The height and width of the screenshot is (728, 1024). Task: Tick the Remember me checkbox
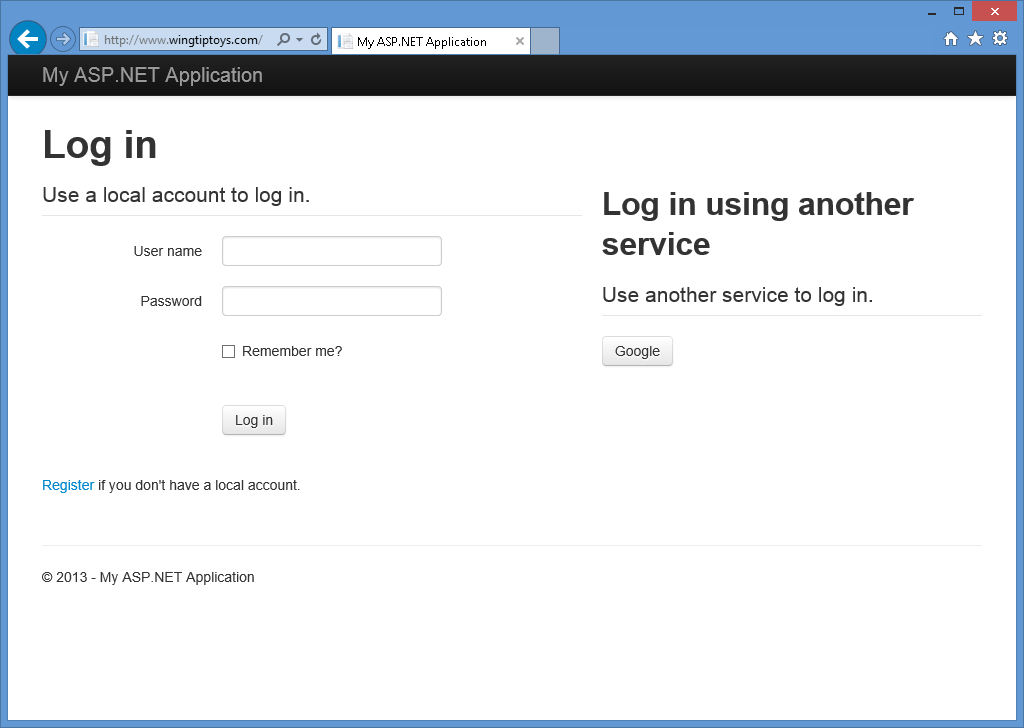(229, 351)
